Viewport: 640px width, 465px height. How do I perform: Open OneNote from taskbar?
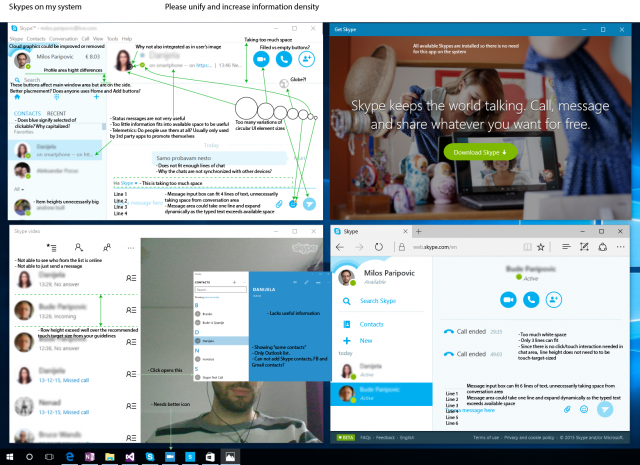[90, 457]
